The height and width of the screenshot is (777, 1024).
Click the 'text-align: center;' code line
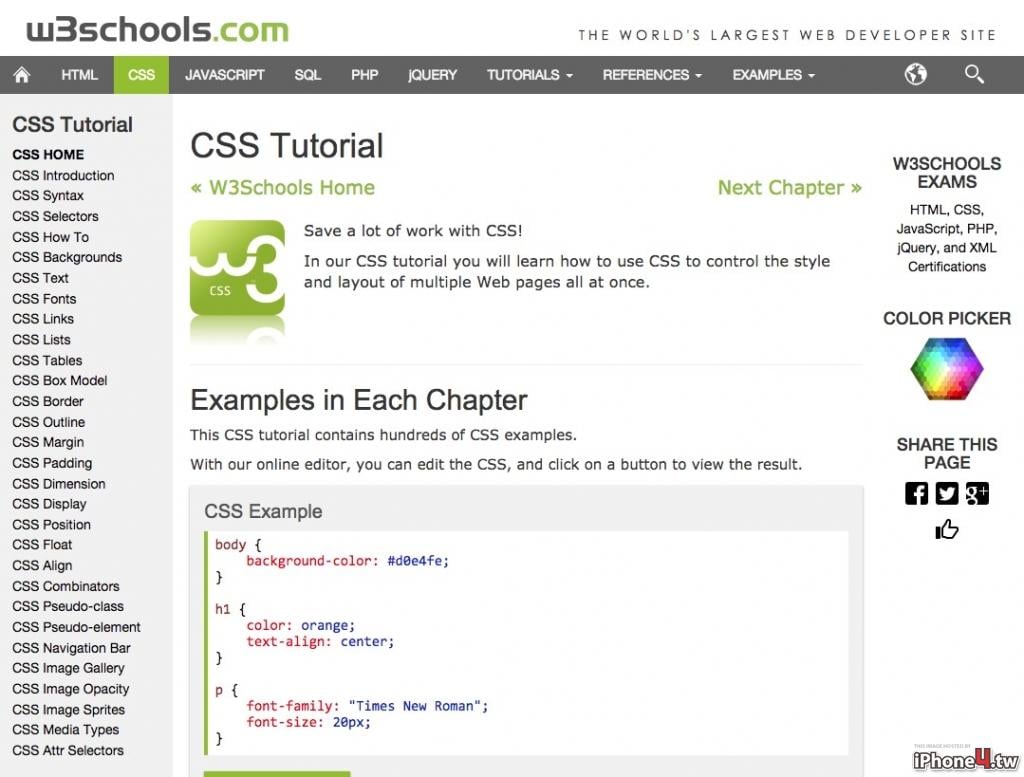coord(320,642)
